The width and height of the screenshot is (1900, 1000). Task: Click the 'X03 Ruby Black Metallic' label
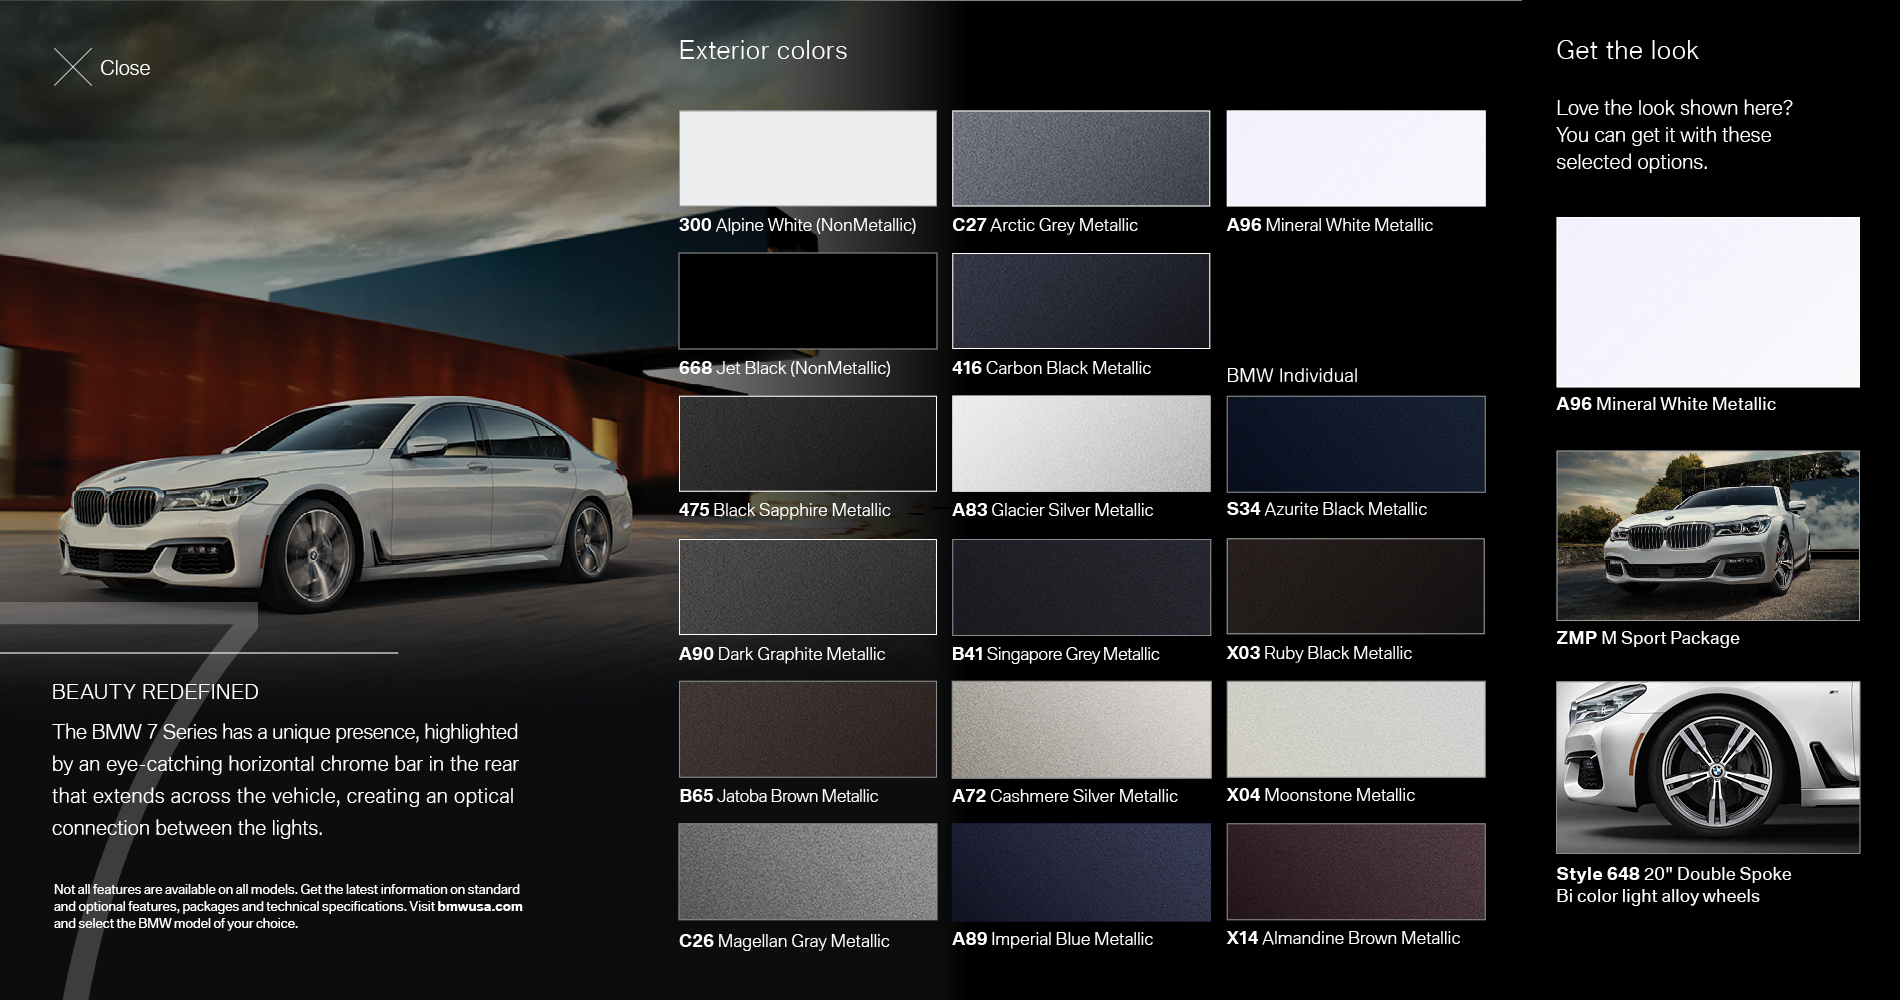[x=1319, y=653]
